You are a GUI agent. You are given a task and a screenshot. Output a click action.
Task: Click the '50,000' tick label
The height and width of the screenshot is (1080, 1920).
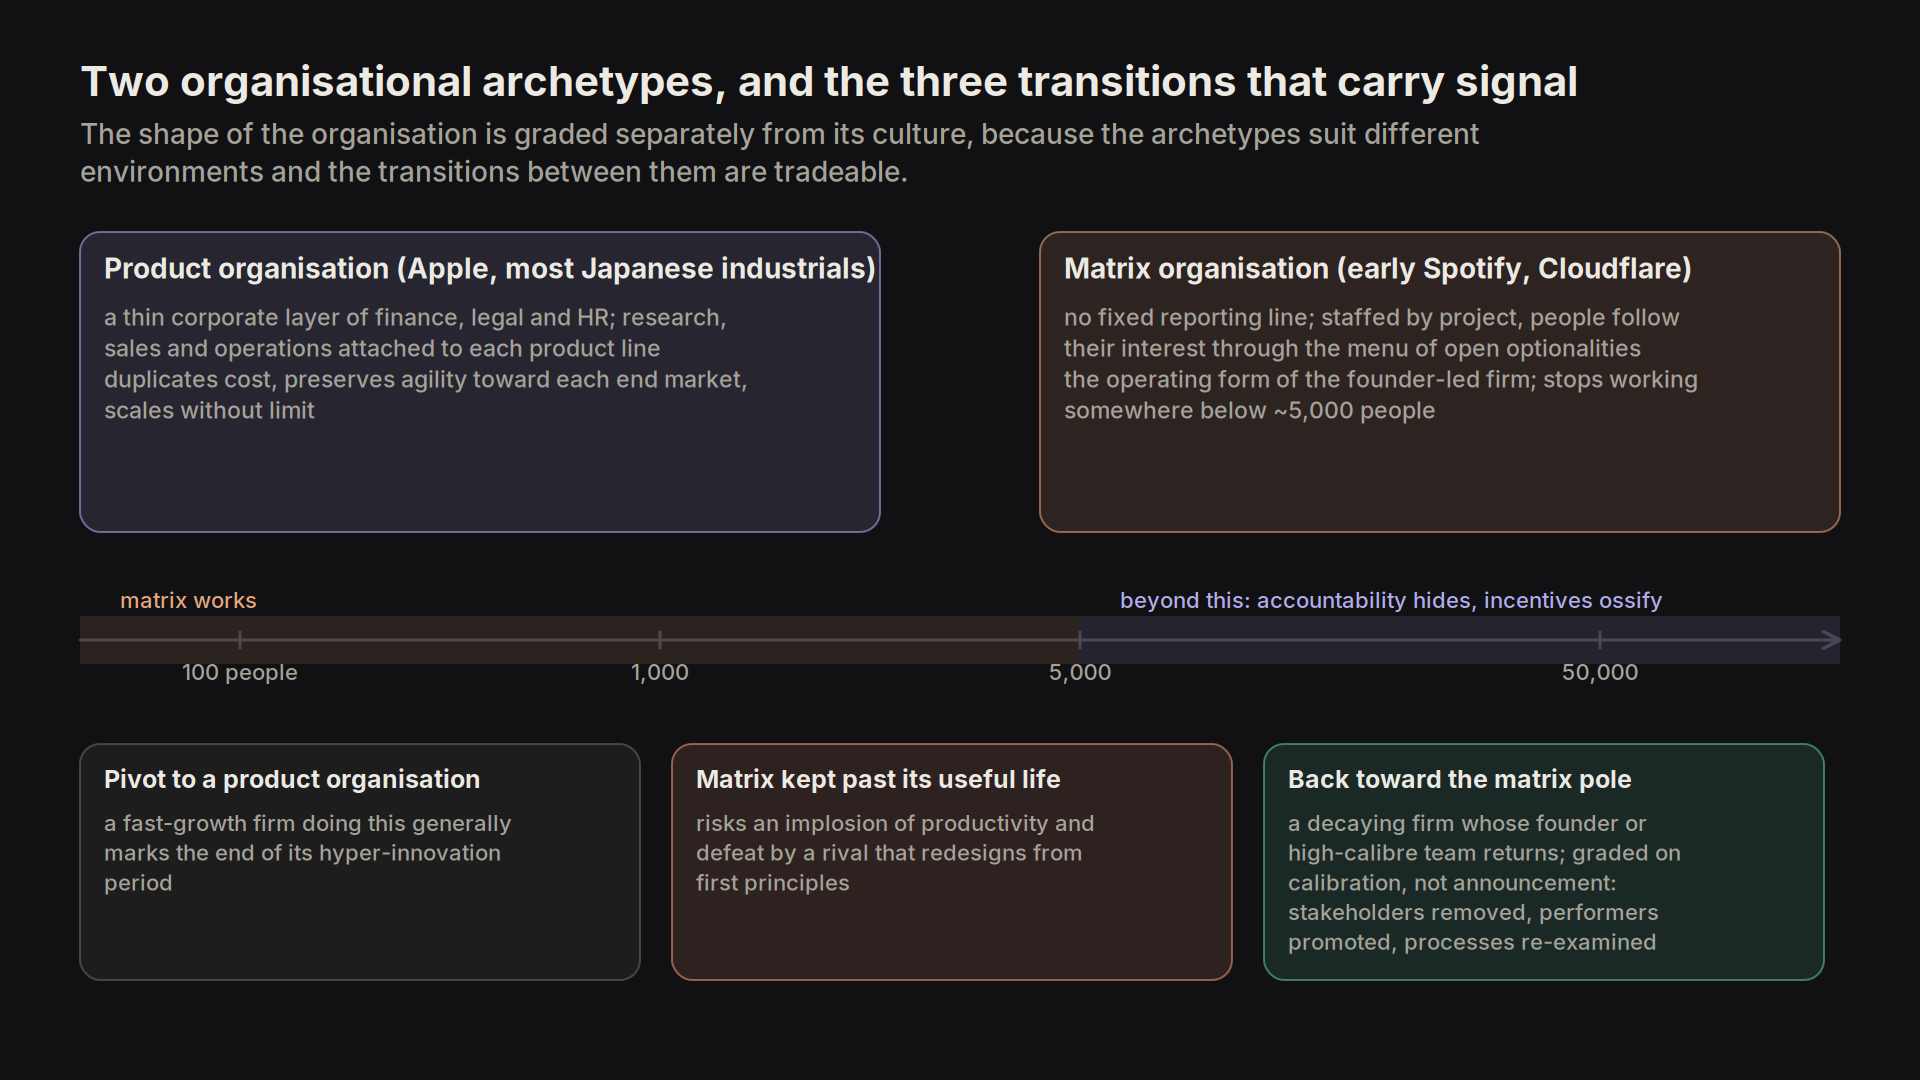(1600, 673)
